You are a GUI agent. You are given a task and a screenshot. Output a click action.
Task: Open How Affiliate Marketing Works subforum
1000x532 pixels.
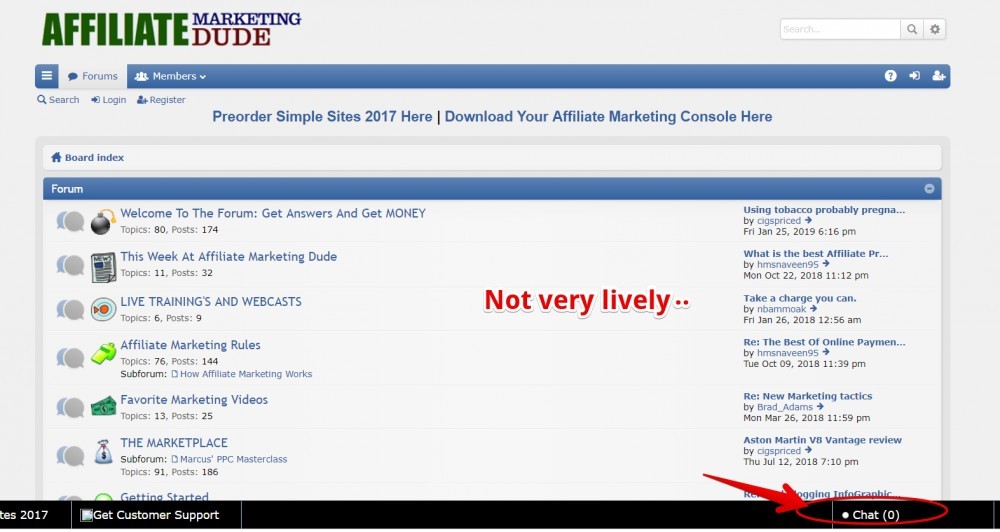[246, 374]
